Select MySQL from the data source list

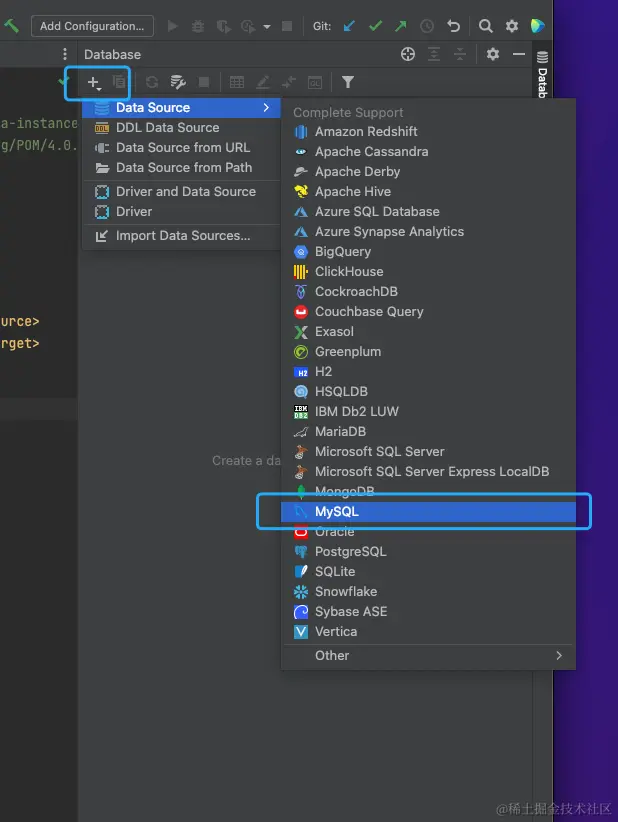coord(337,511)
